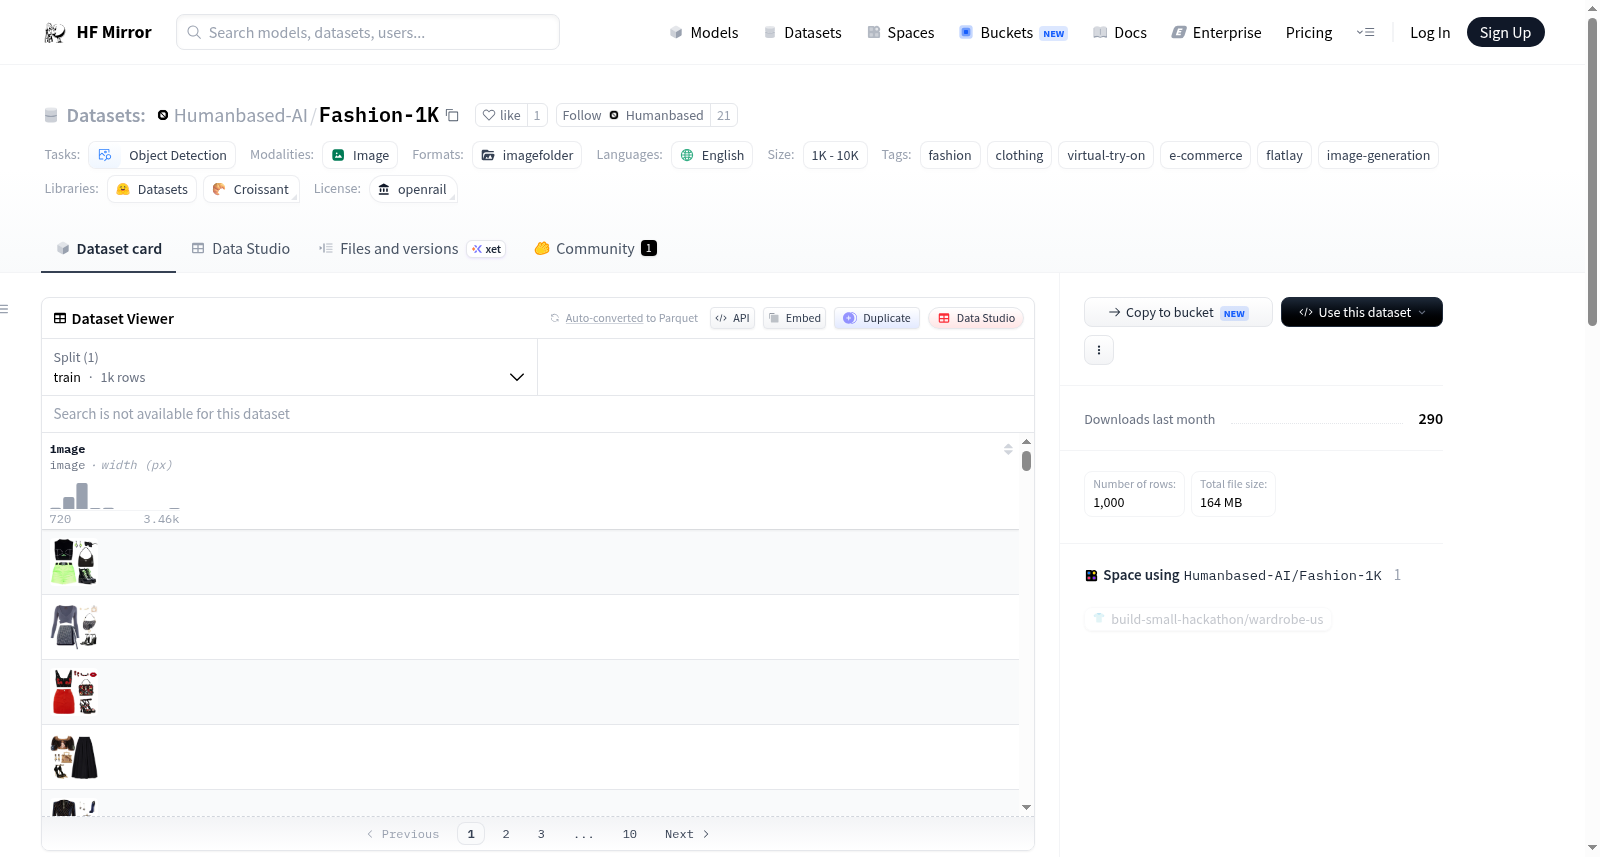
Task: Select page 1 in pagination
Action: click(x=471, y=834)
